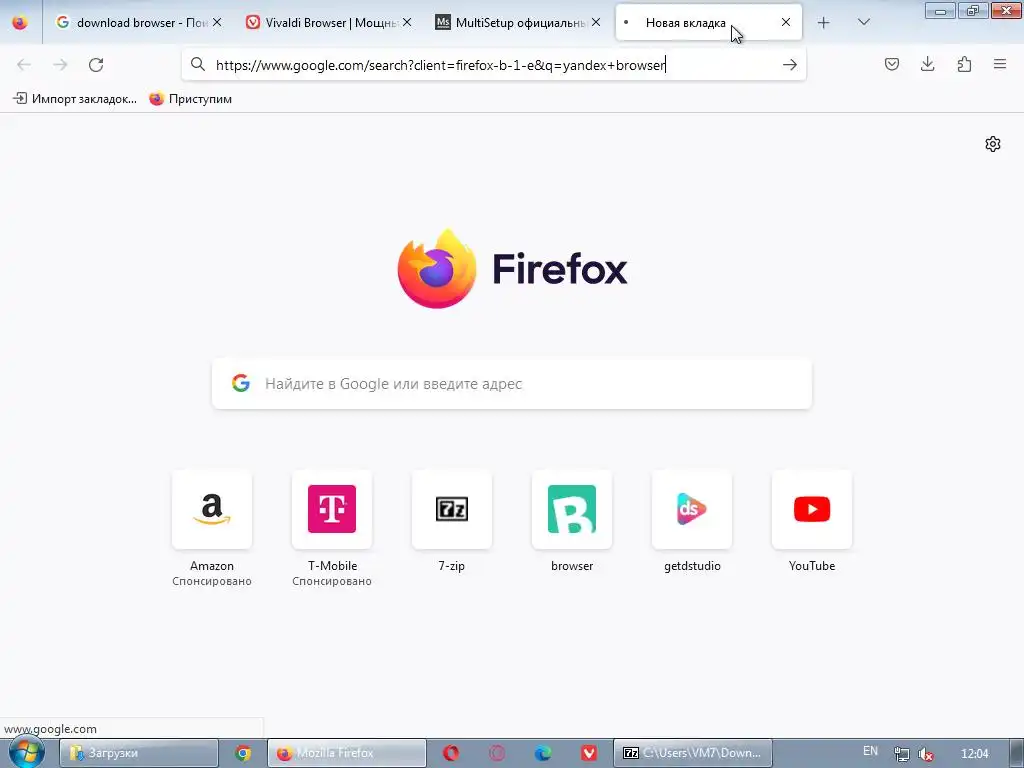Click the address bar URL field

coord(494,65)
